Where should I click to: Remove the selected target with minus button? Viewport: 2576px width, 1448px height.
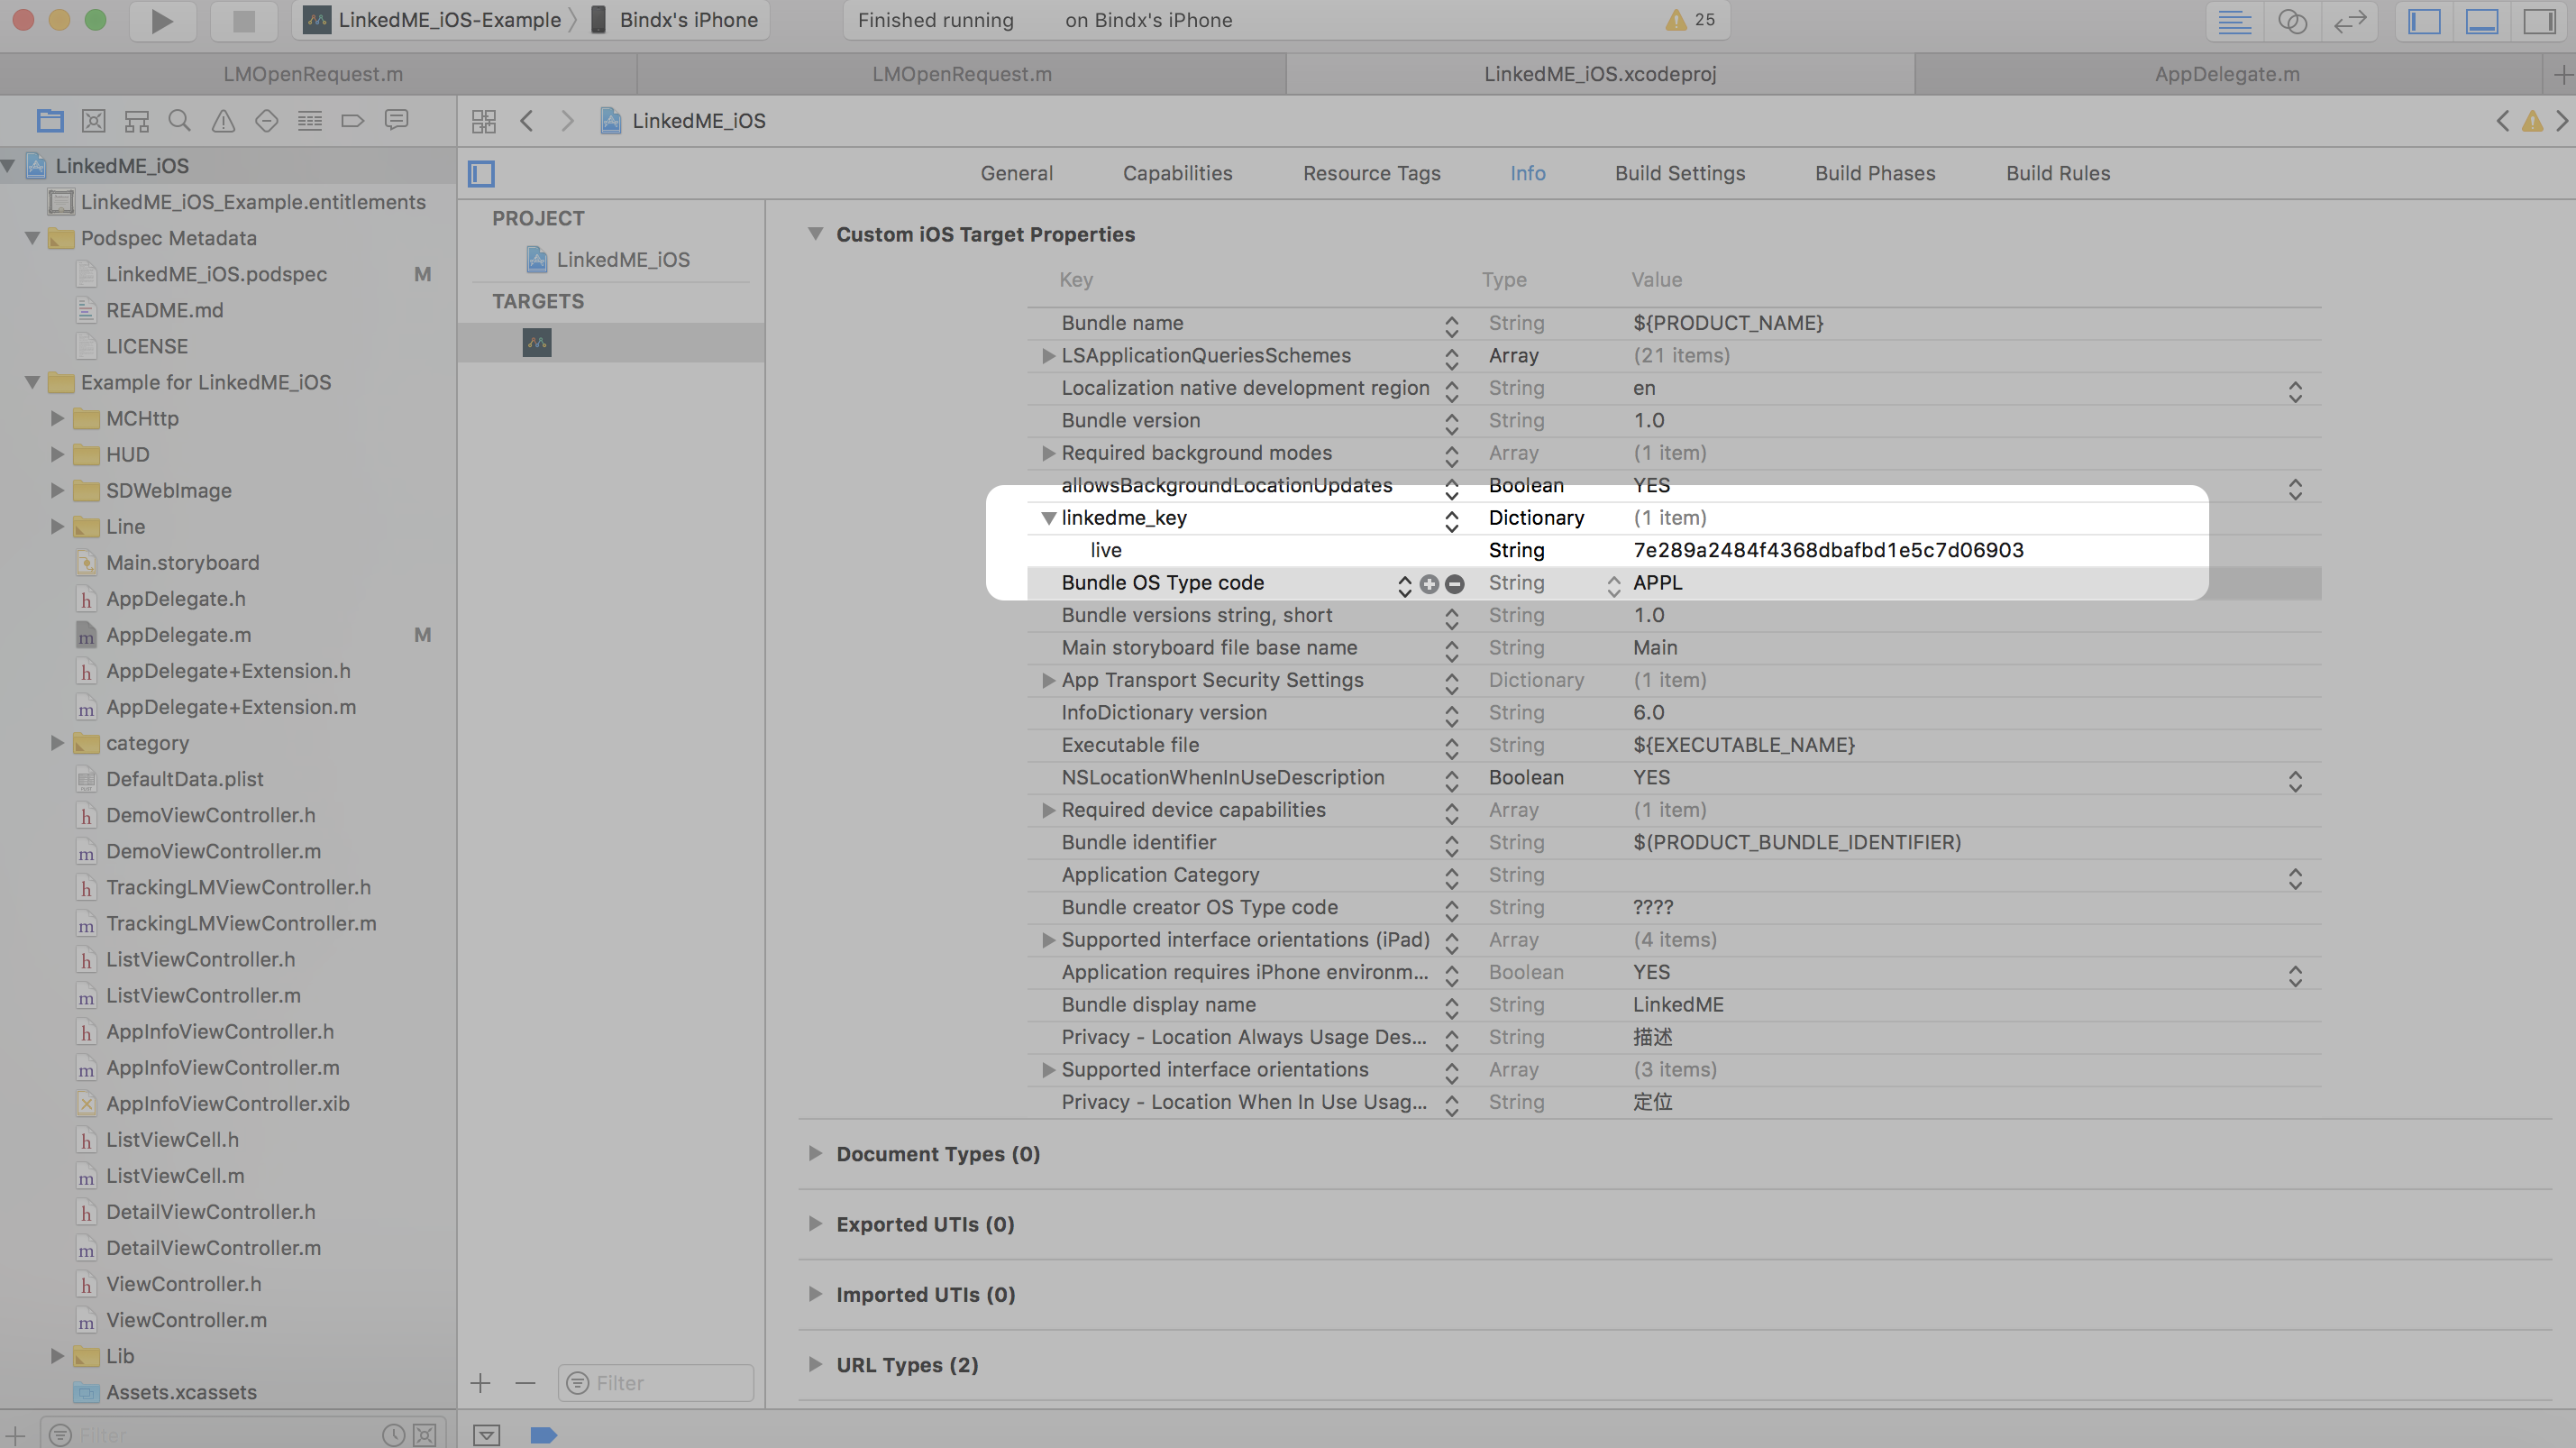click(526, 1383)
